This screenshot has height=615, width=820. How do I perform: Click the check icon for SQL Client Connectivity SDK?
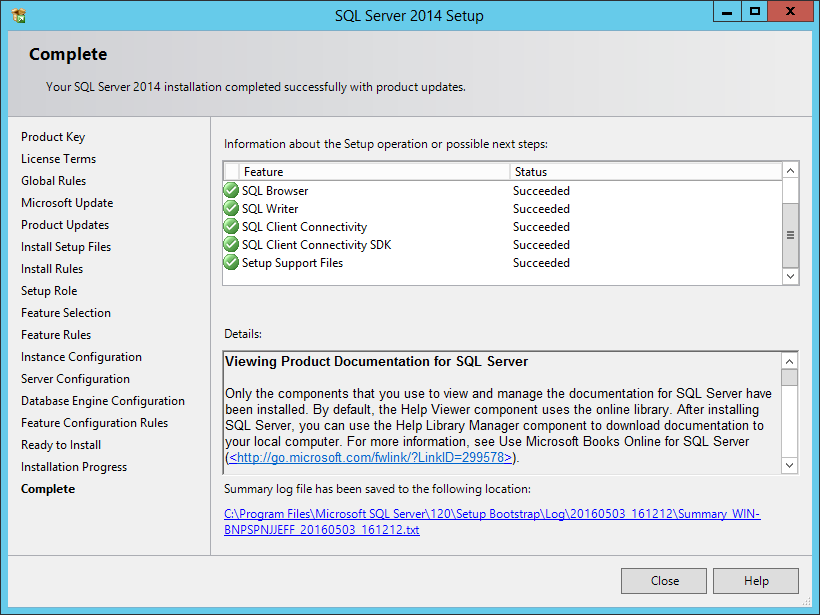click(x=231, y=244)
